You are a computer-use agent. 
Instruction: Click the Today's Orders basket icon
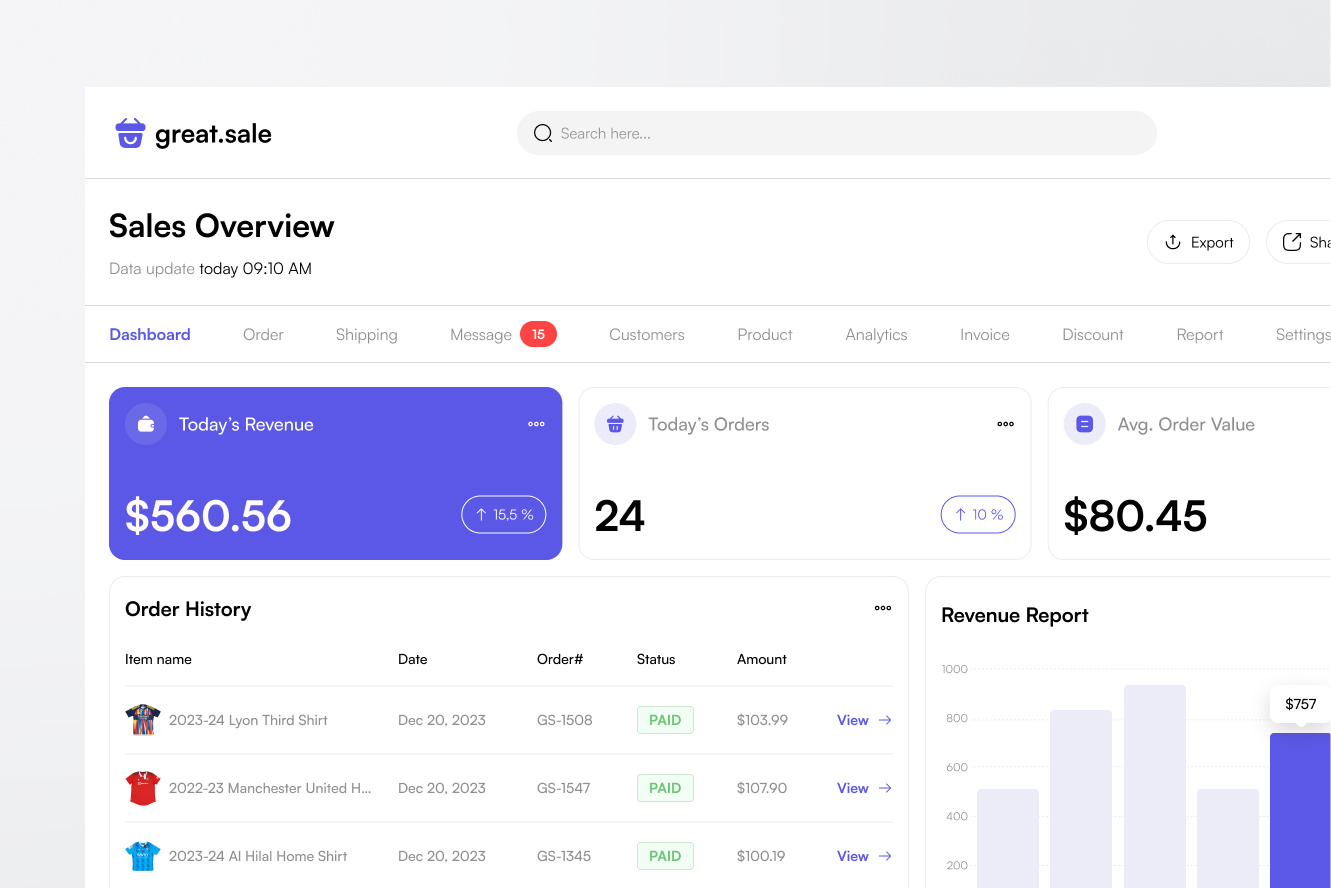pyautogui.click(x=614, y=423)
